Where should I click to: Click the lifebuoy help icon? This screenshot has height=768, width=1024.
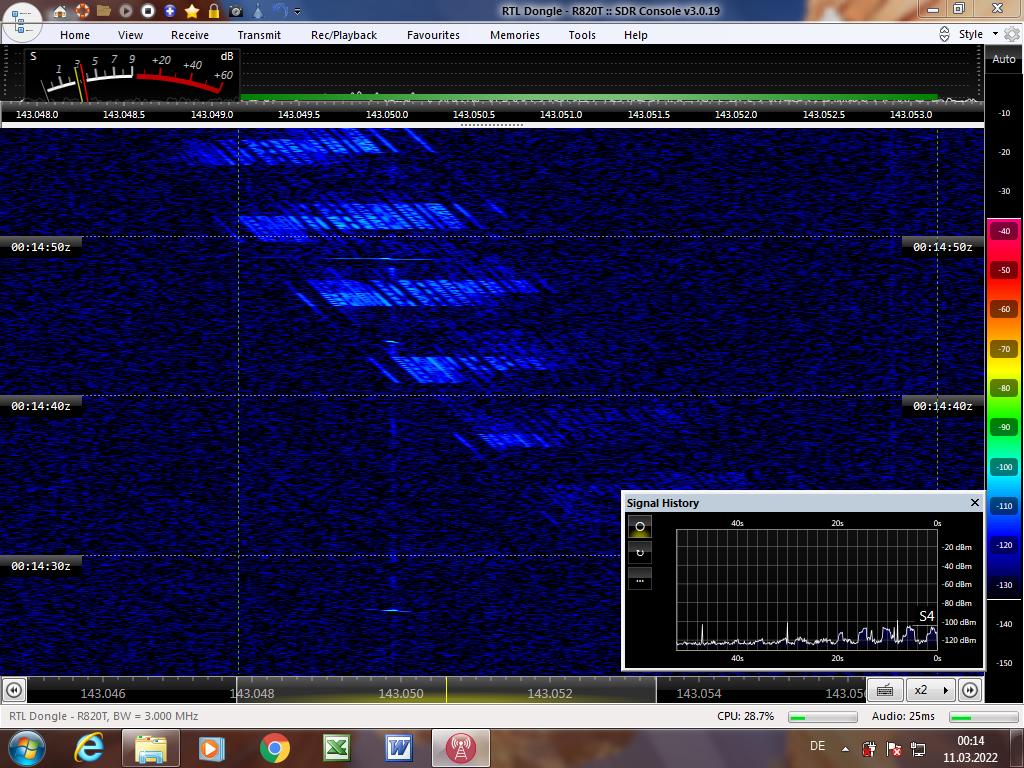click(82, 11)
